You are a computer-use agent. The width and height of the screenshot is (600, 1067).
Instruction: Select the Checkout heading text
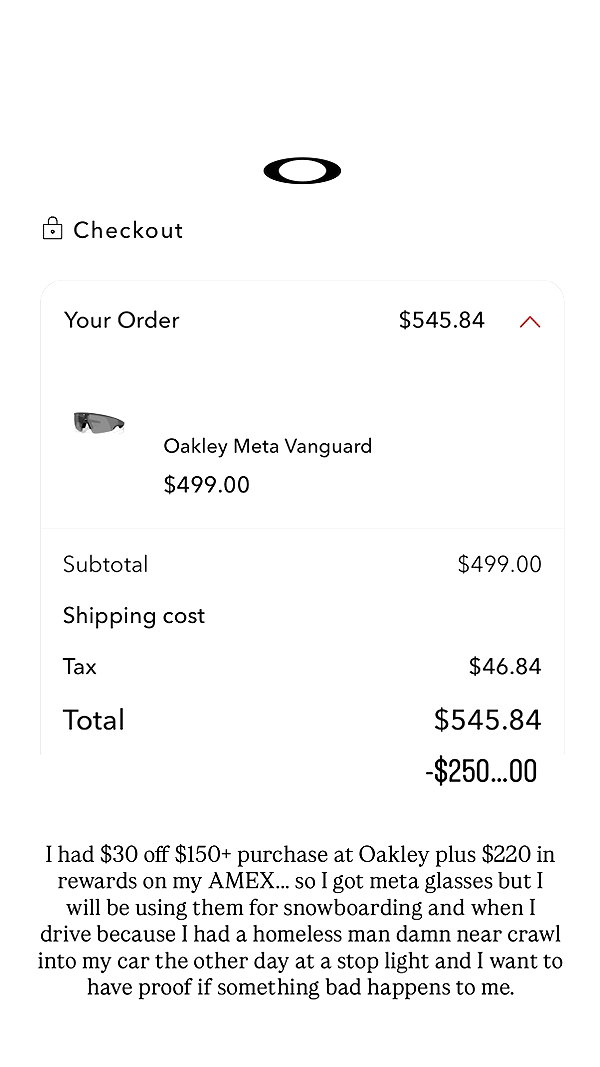128,230
